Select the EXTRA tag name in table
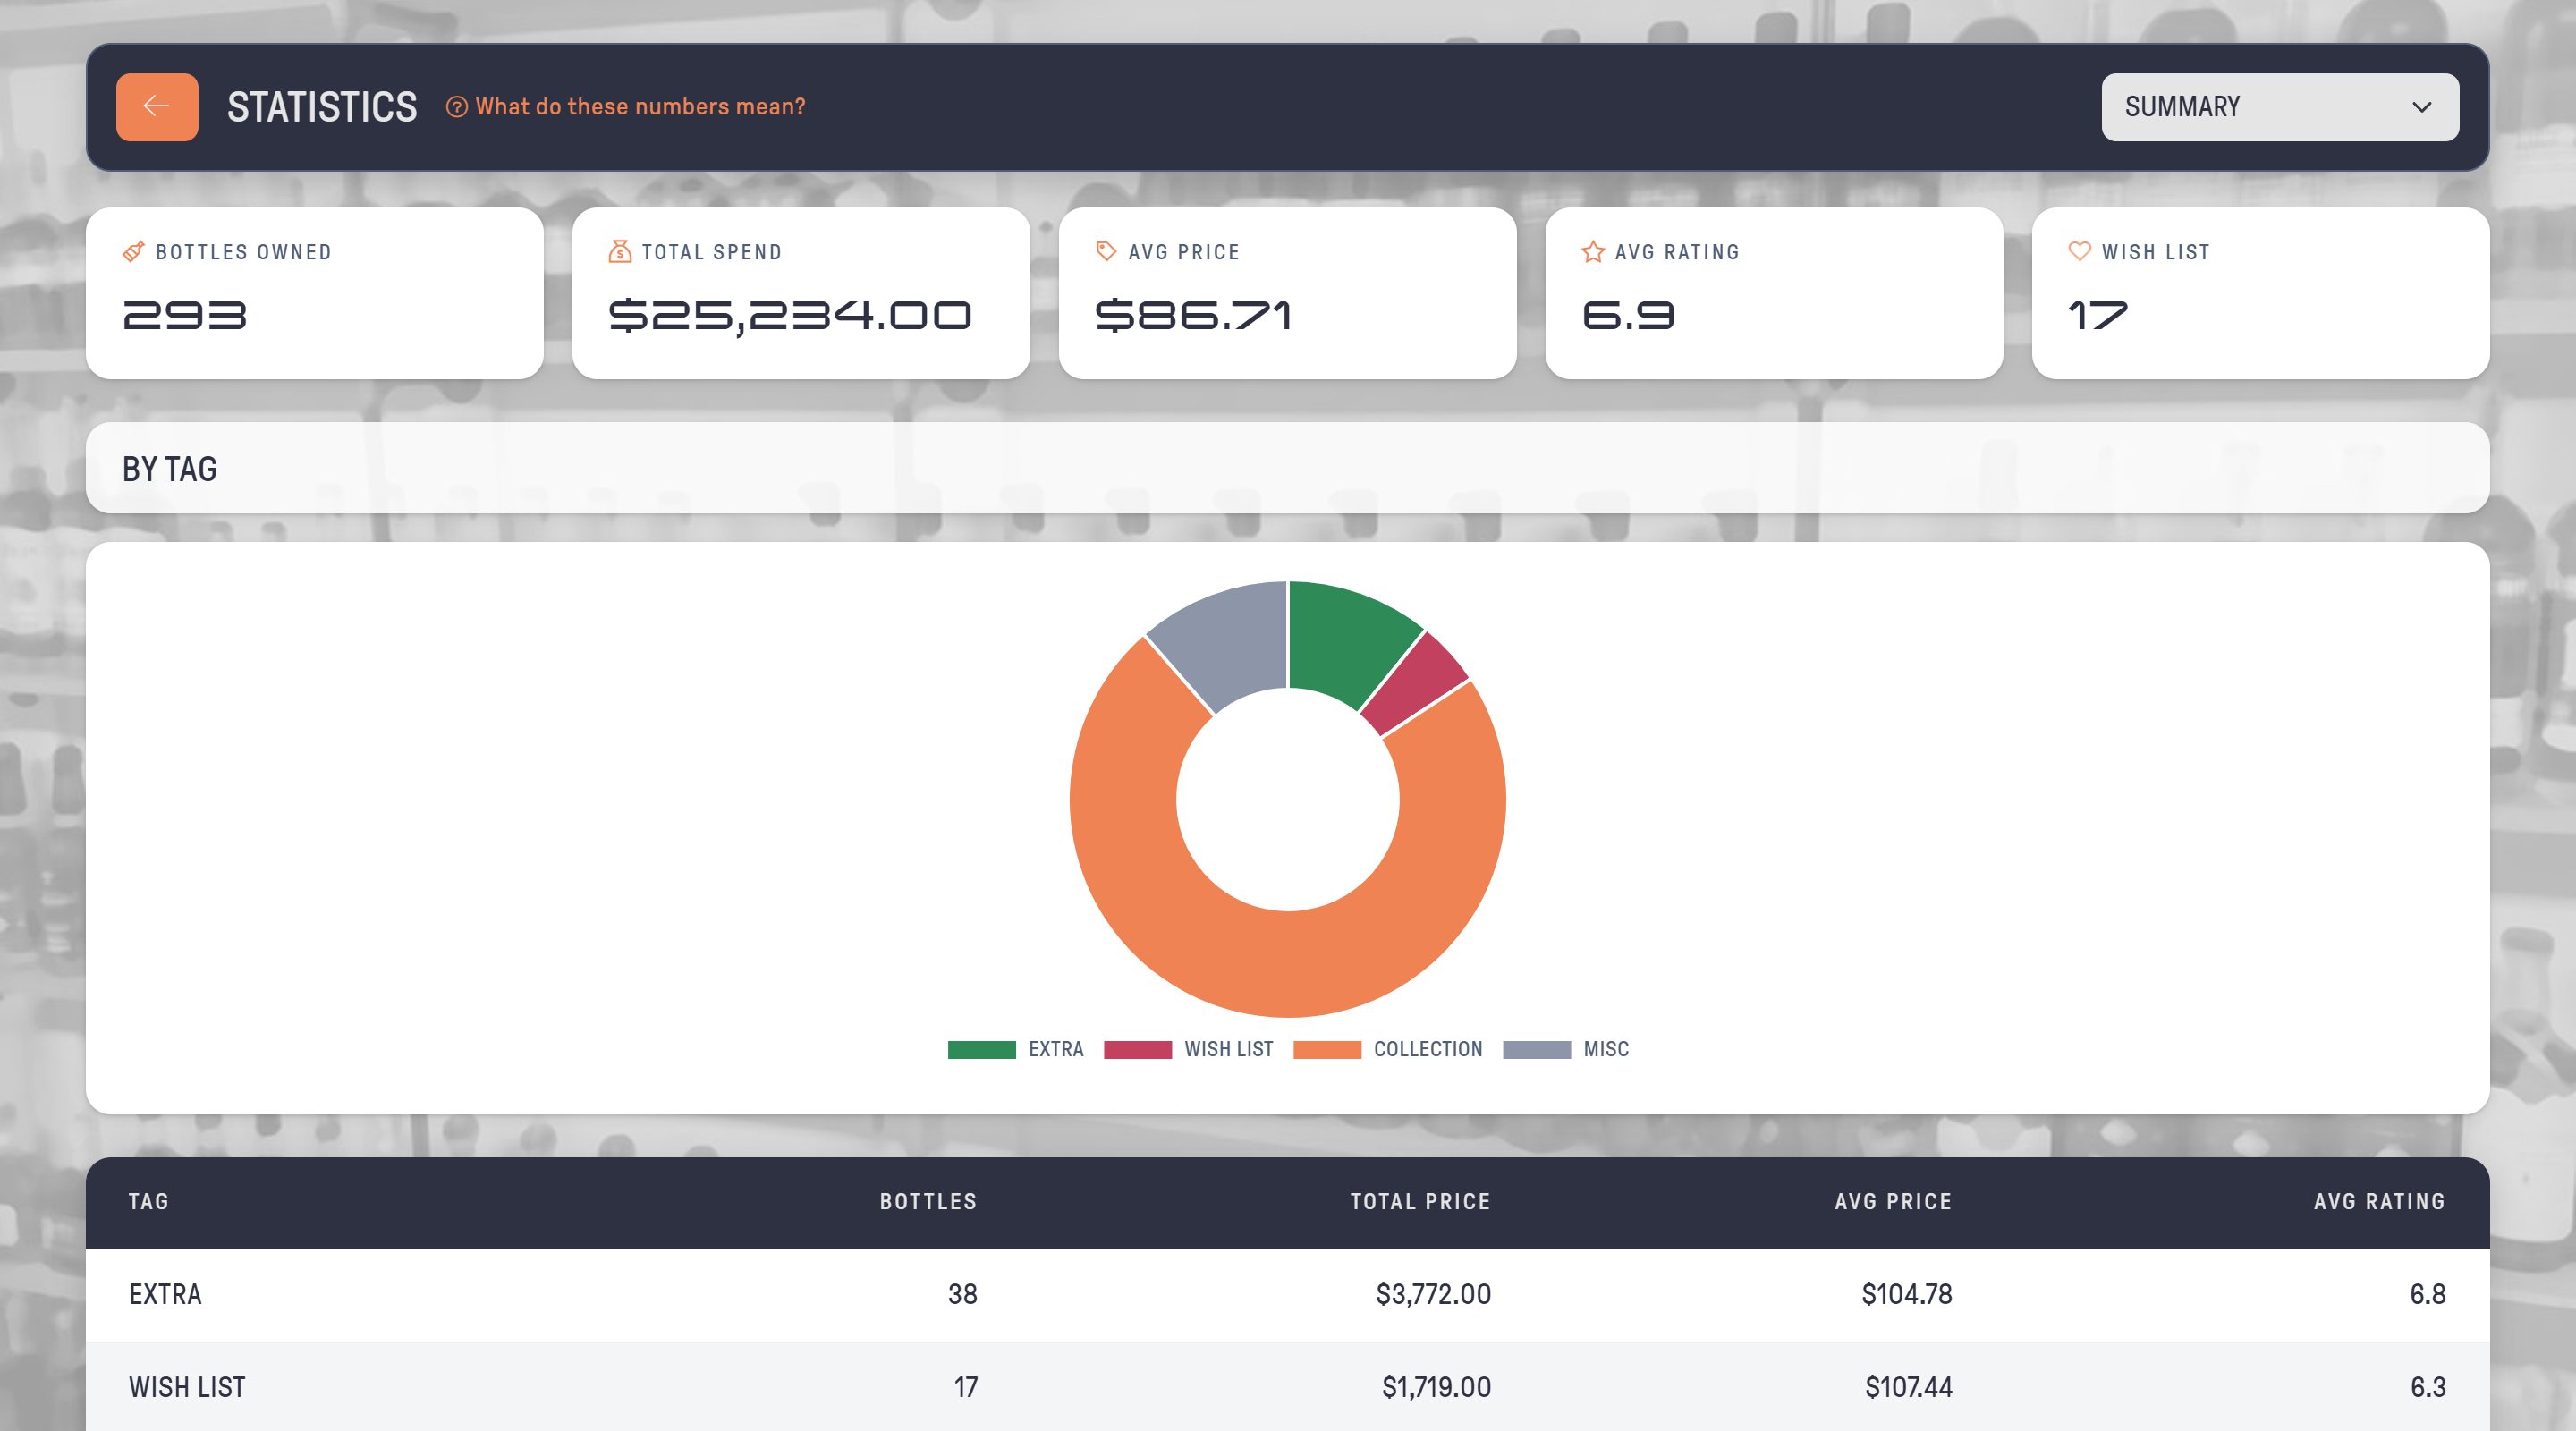The image size is (2576, 1431). (x=165, y=1295)
